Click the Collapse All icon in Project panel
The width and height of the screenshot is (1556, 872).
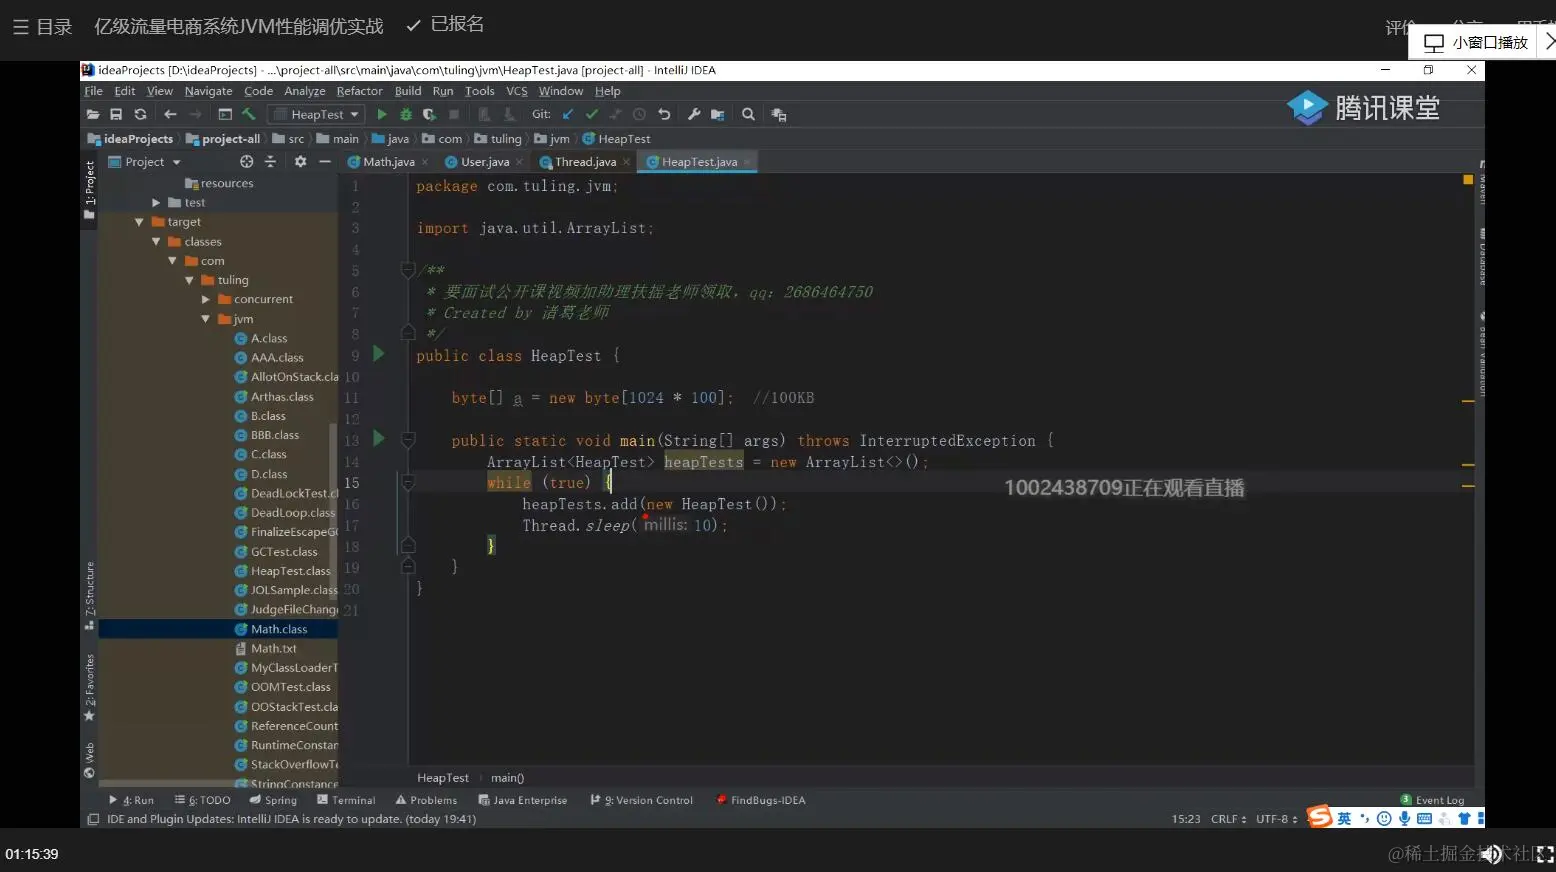[x=270, y=162]
